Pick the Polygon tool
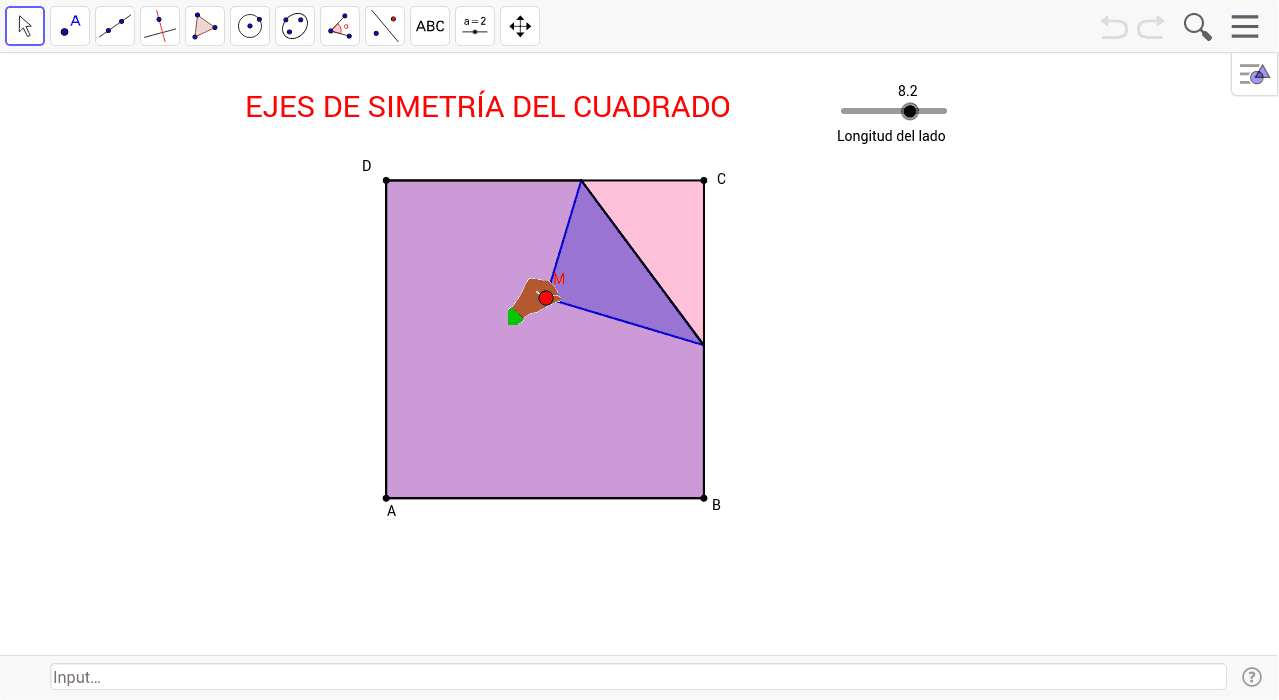The image size is (1279, 700). click(x=205, y=26)
